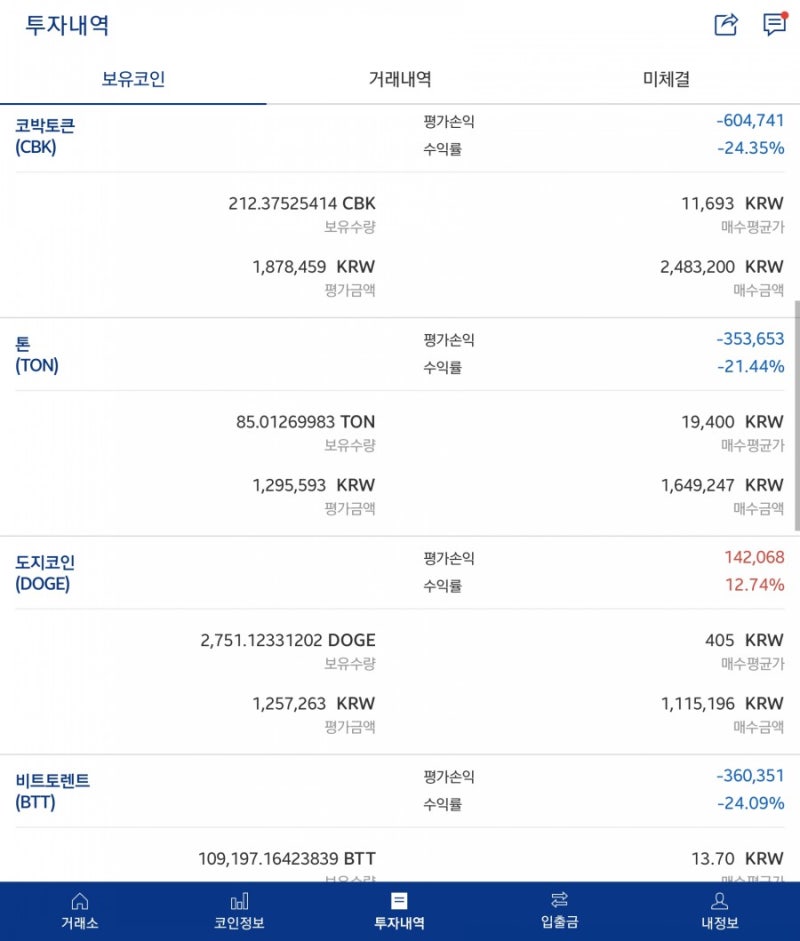Select DOGE profit value 142,068

click(754, 558)
